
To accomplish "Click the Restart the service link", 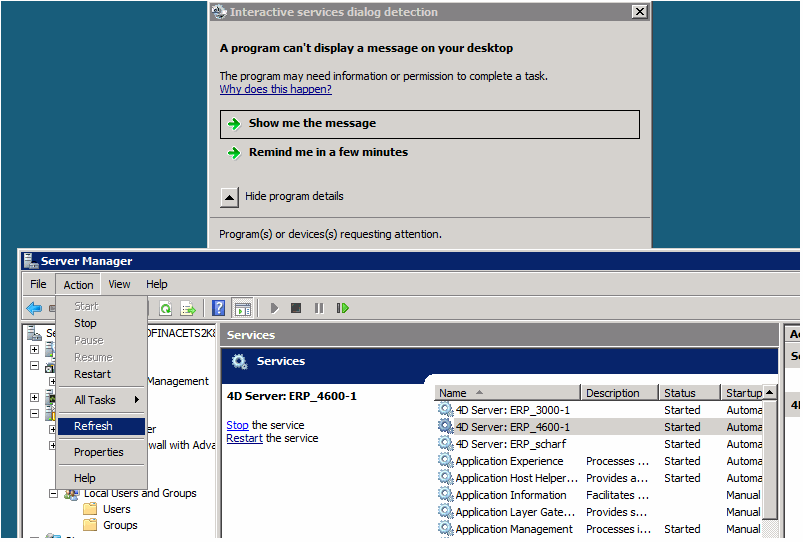I will [x=243, y=439].
